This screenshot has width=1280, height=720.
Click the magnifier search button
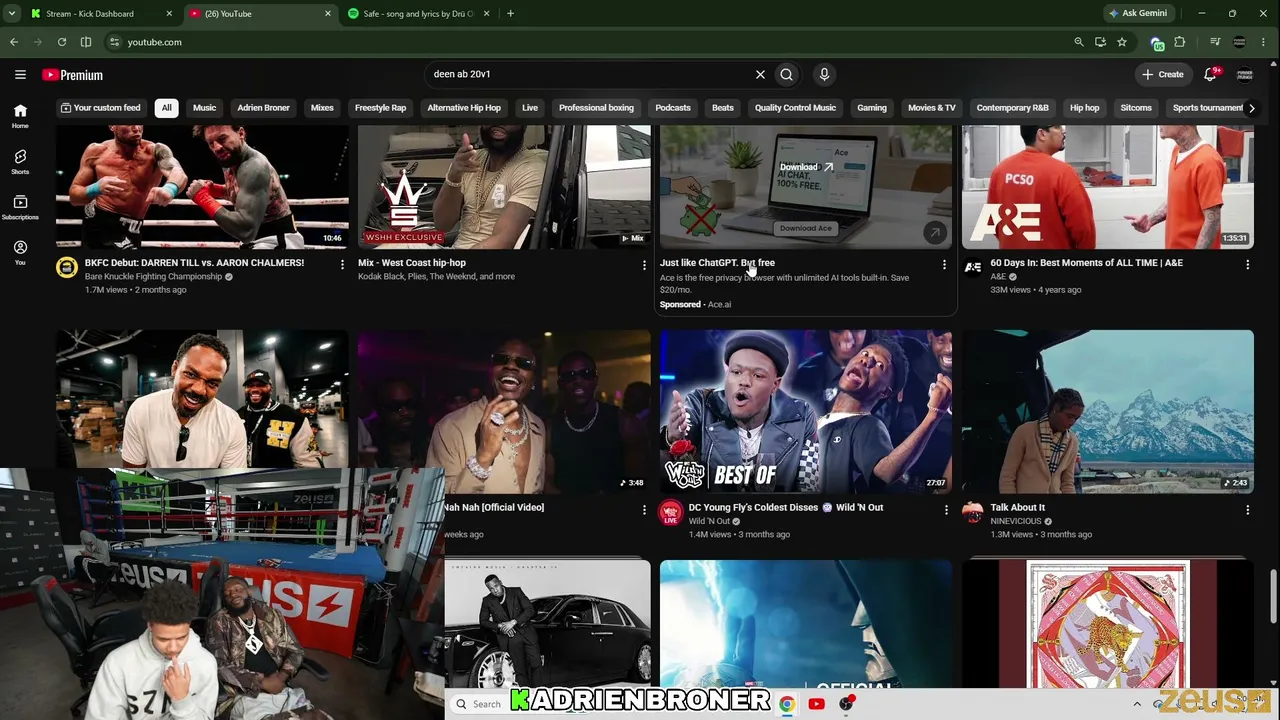click(787, 74)
